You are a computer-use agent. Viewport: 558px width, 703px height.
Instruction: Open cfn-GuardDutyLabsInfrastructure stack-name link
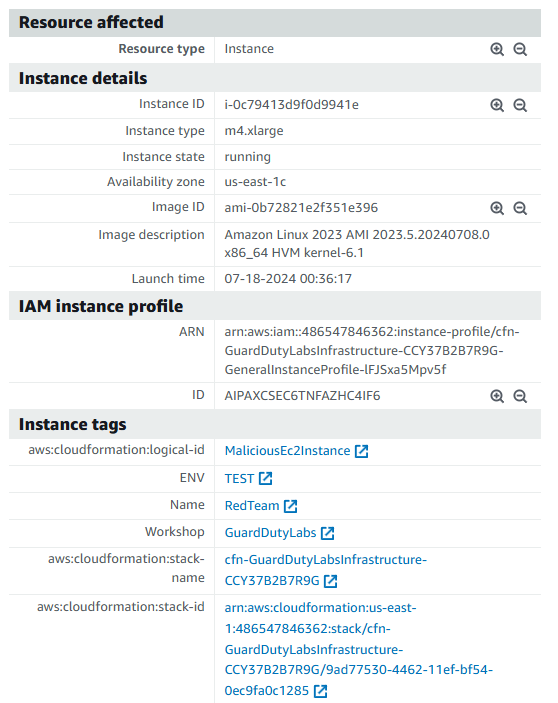(326, 570)
